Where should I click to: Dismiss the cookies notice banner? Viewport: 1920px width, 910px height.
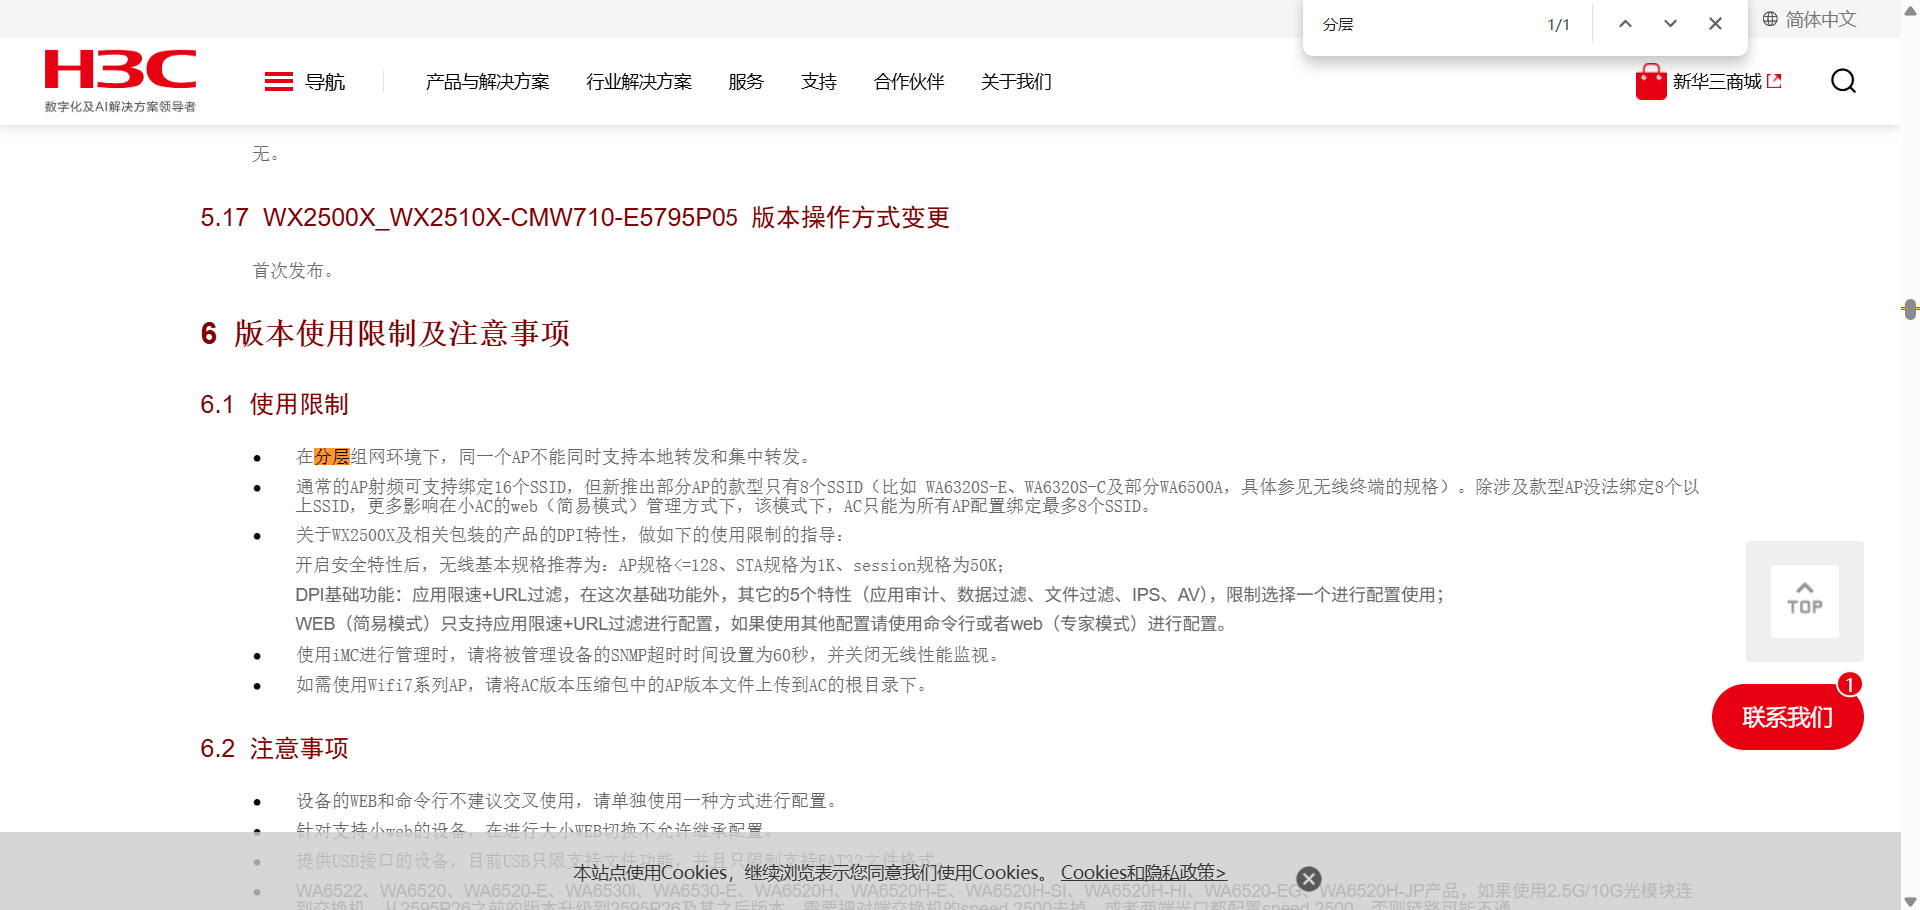click(x=1308, y=879)
